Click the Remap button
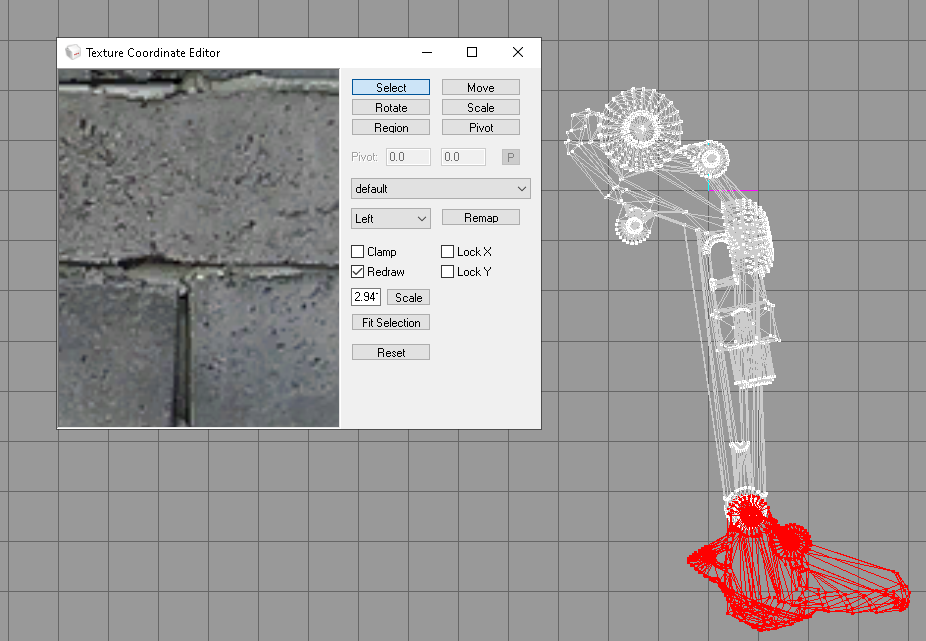The width and height of the screenshot is (926, 641). pos(481,218)
